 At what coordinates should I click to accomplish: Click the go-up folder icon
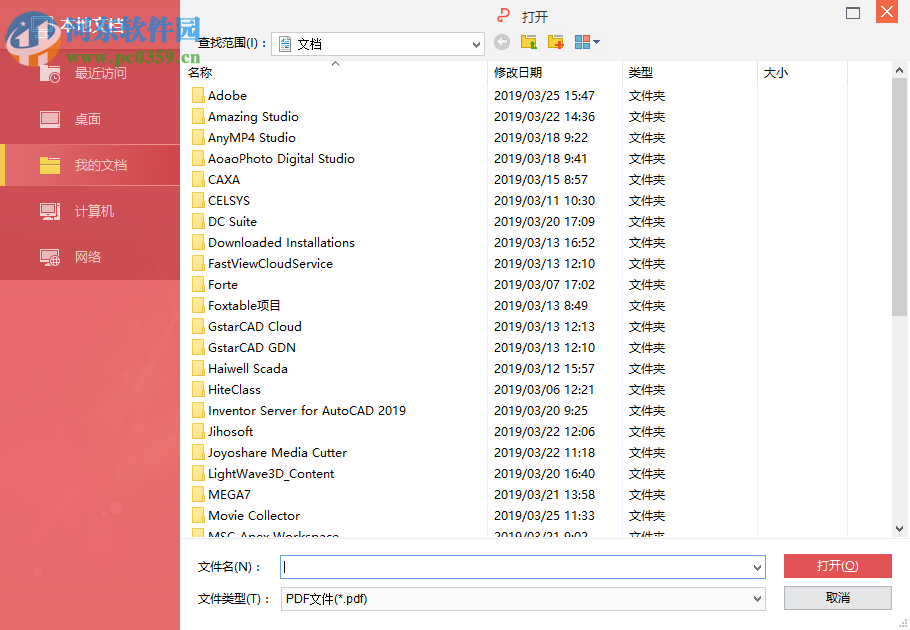(x=530, y=43)
